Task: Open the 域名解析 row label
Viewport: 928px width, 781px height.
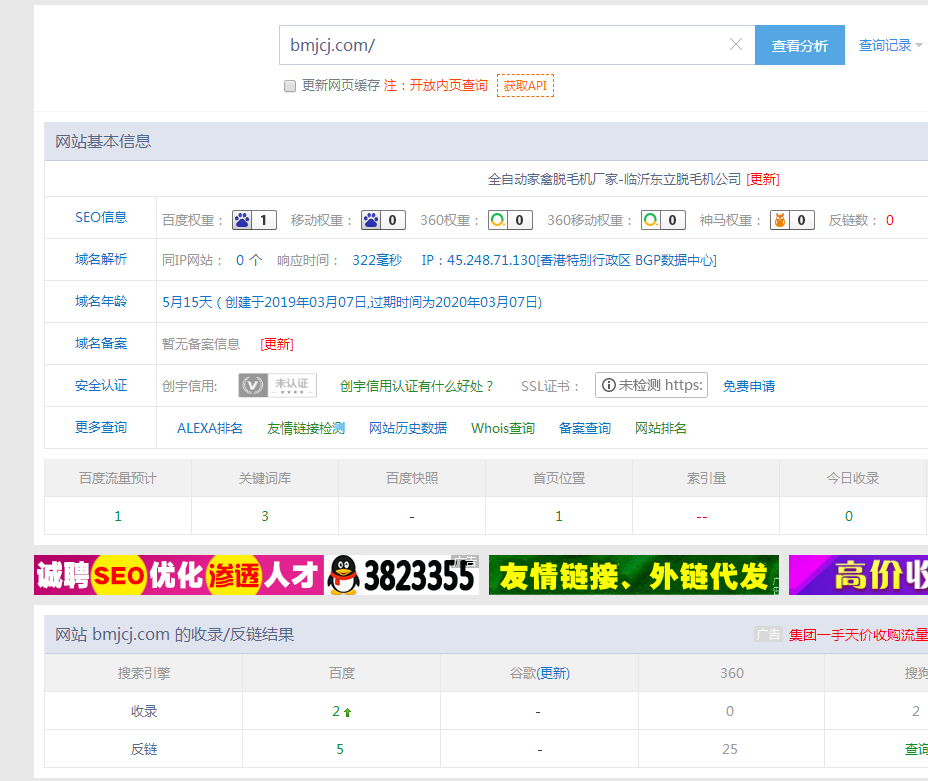Action: pyautogui.click(x=101, y=259)
